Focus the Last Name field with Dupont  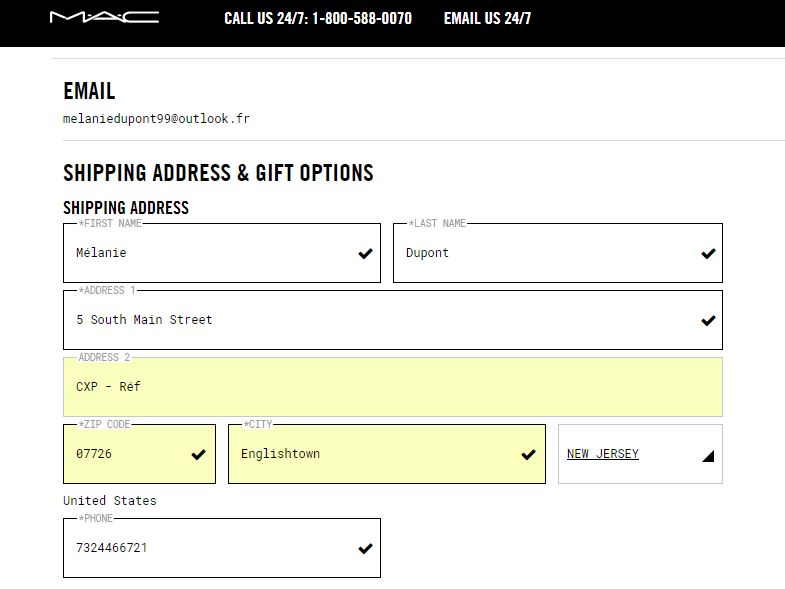[558, 253]
